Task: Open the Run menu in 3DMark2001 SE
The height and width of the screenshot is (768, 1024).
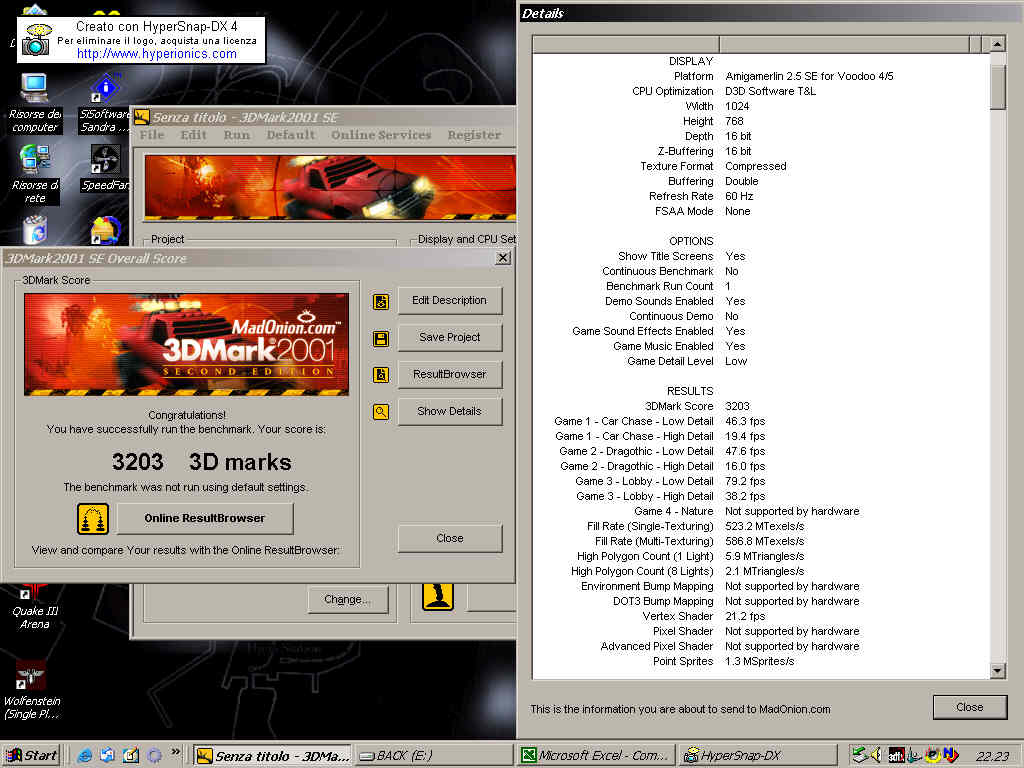Action: (x=236, y=135)
